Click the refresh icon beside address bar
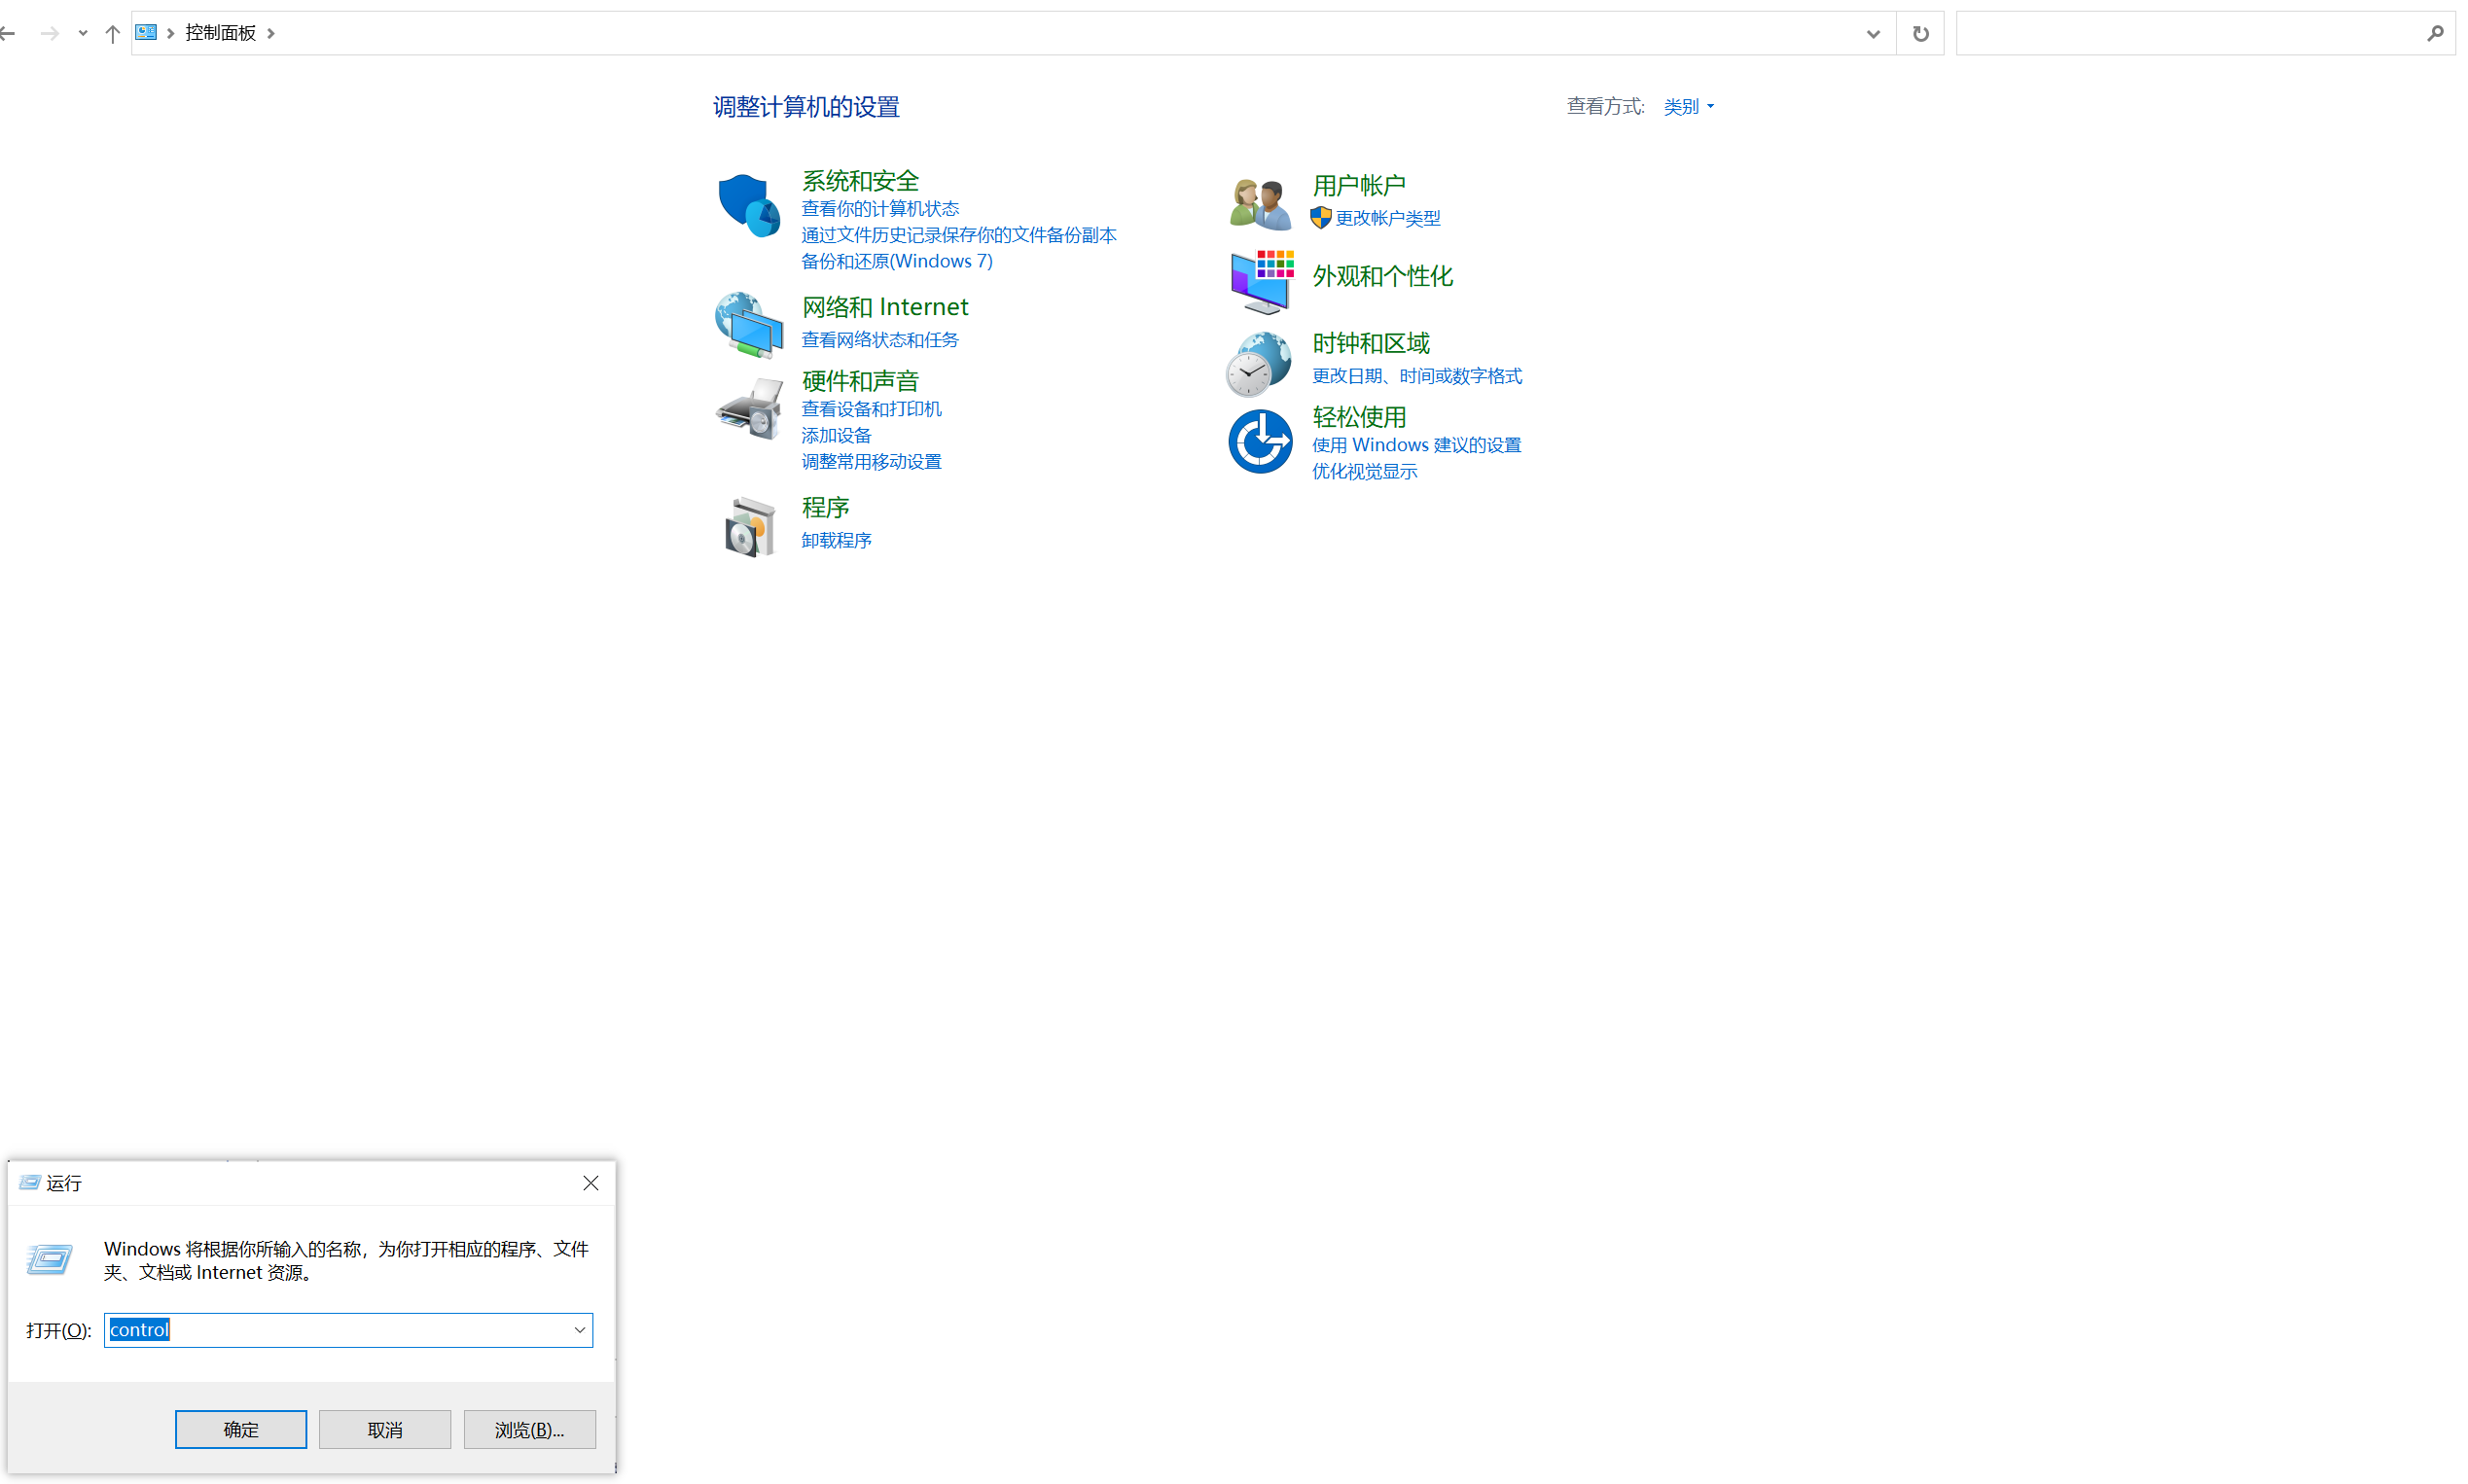The image size is (2468, 1484). 1920,34
